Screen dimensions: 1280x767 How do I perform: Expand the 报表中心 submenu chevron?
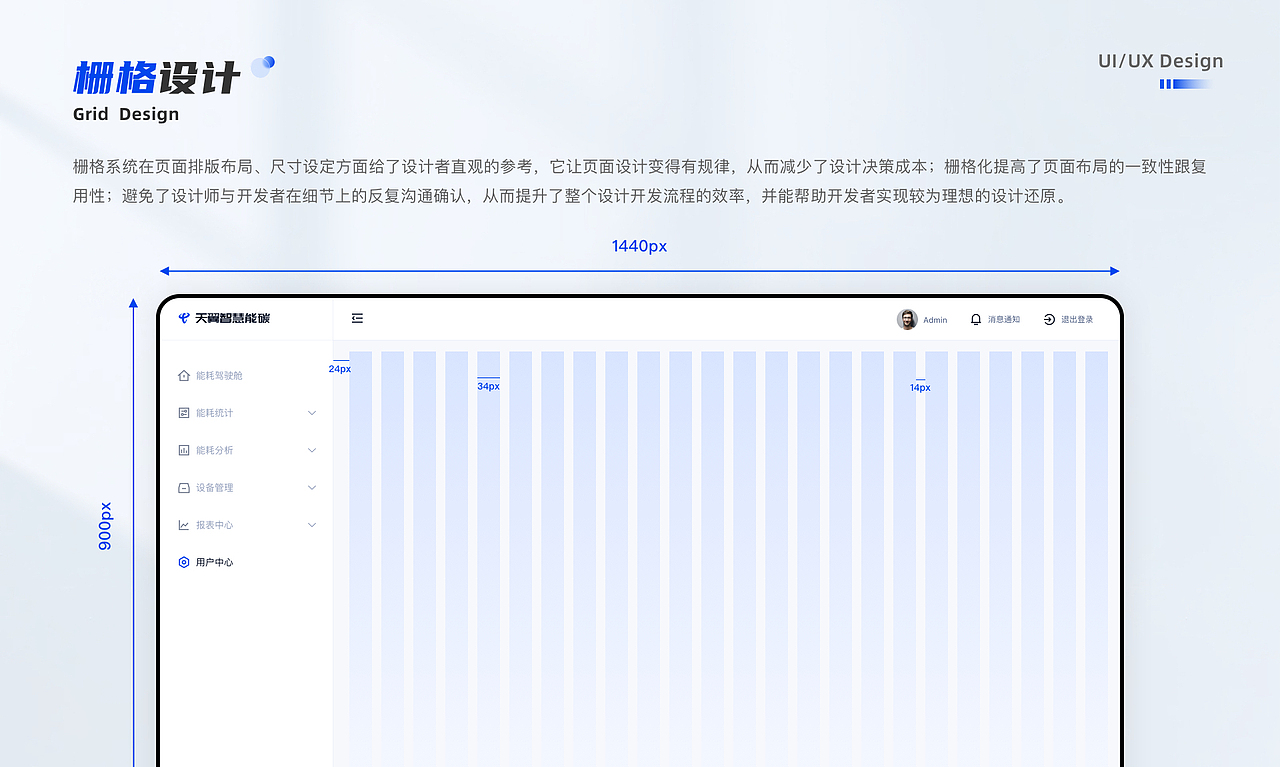coord(312,525)
